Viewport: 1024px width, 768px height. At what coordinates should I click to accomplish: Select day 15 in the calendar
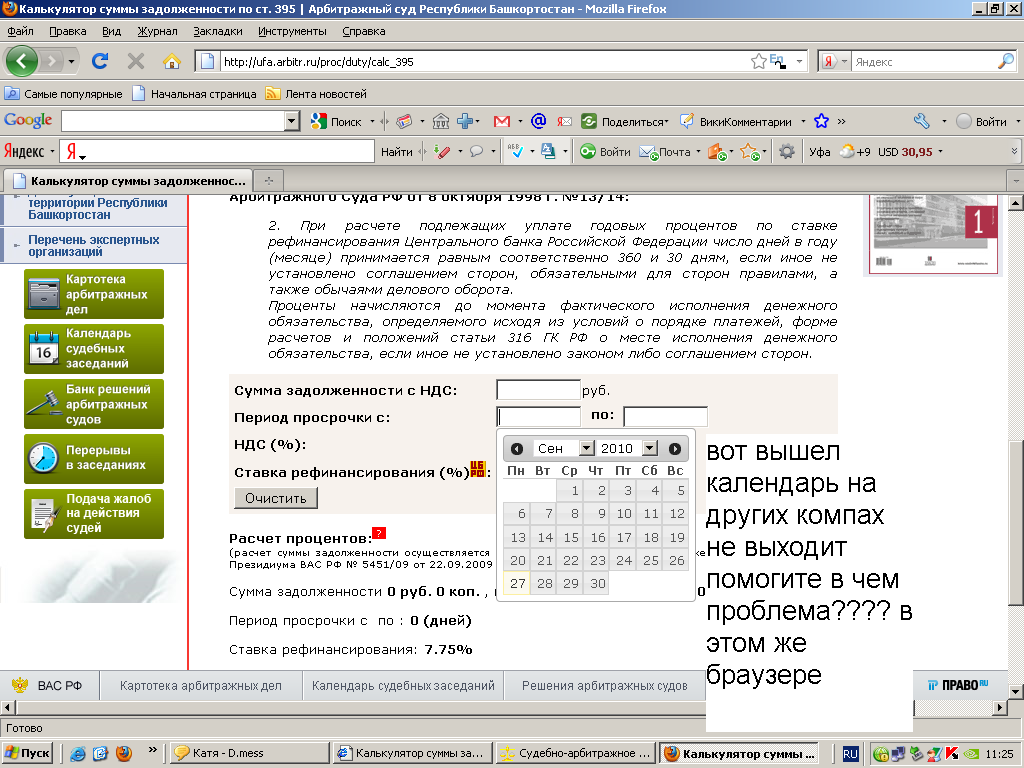click(x=571, y=537)
